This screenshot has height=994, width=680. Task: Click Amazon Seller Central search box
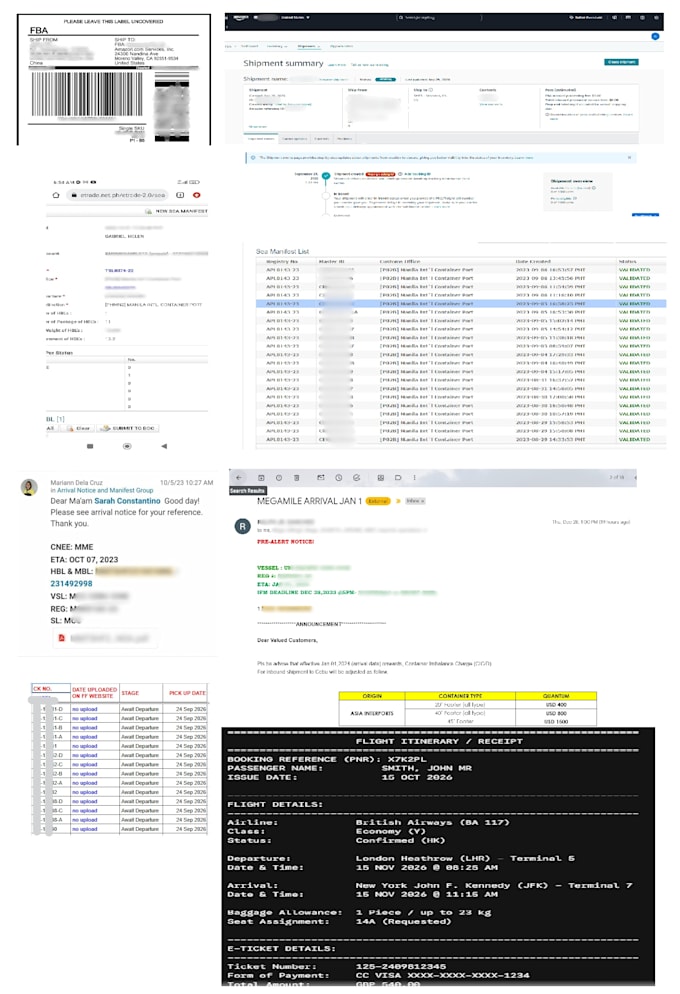tap(439, 18)
